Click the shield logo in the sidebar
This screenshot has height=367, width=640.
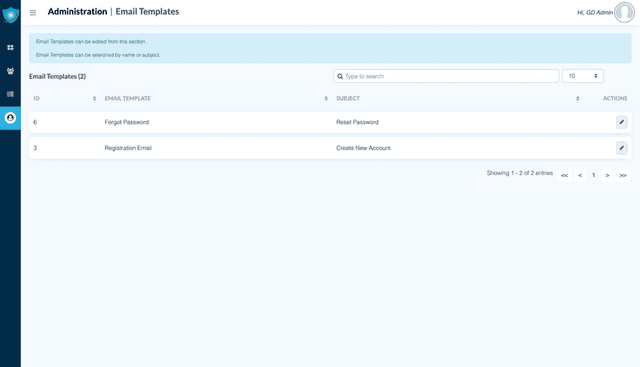pos(11,15)
